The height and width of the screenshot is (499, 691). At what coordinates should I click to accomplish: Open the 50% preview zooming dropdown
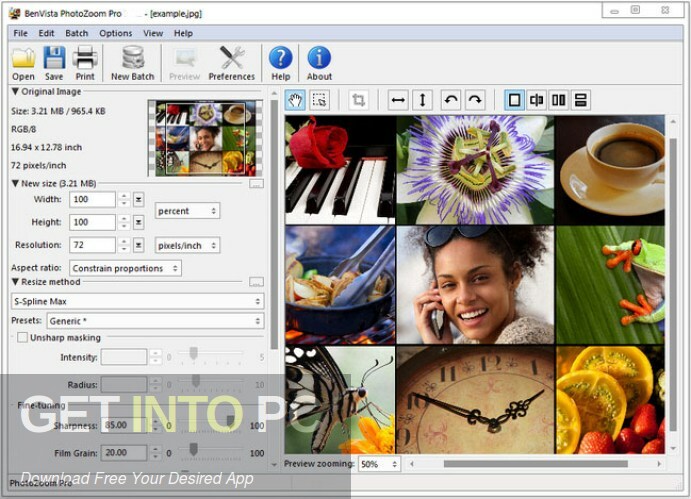(x=379, y=464)
